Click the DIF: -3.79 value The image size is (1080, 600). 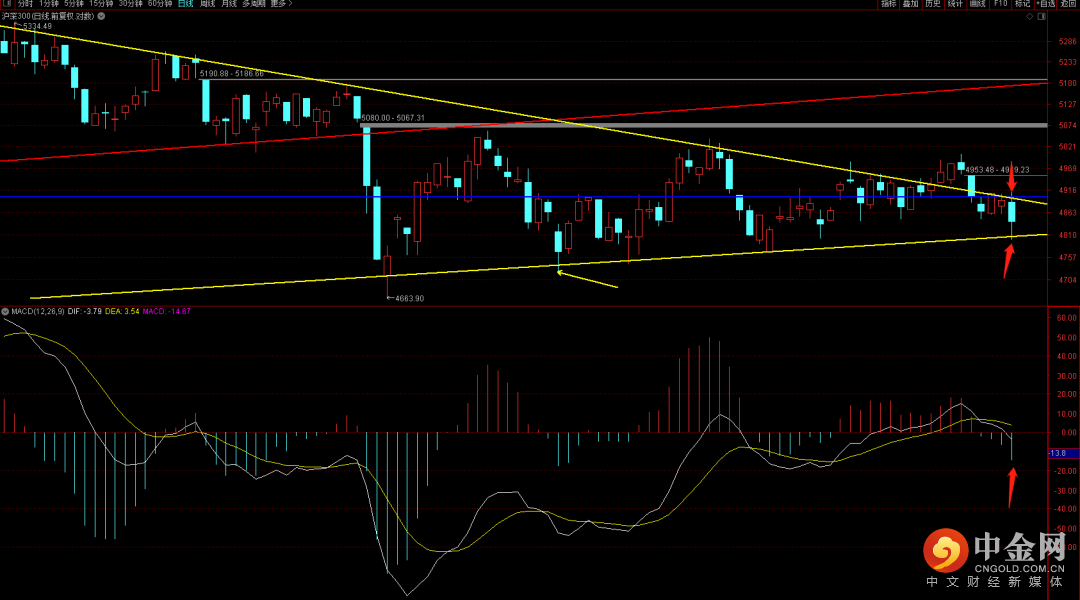85,311
